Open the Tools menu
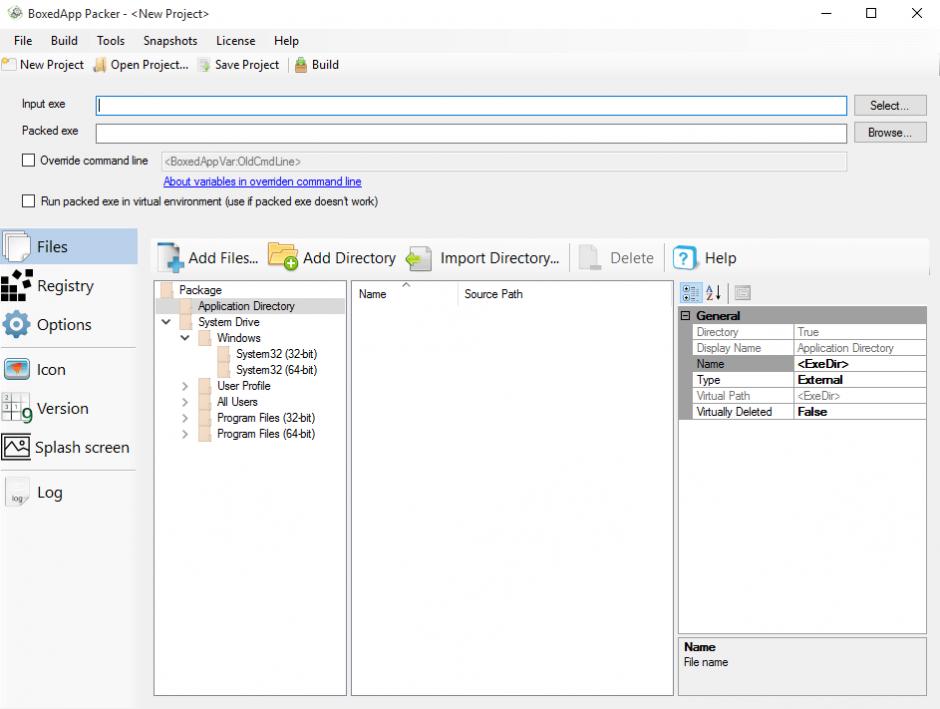This screenshot has height=709, width=940. [x=111, y=41]
